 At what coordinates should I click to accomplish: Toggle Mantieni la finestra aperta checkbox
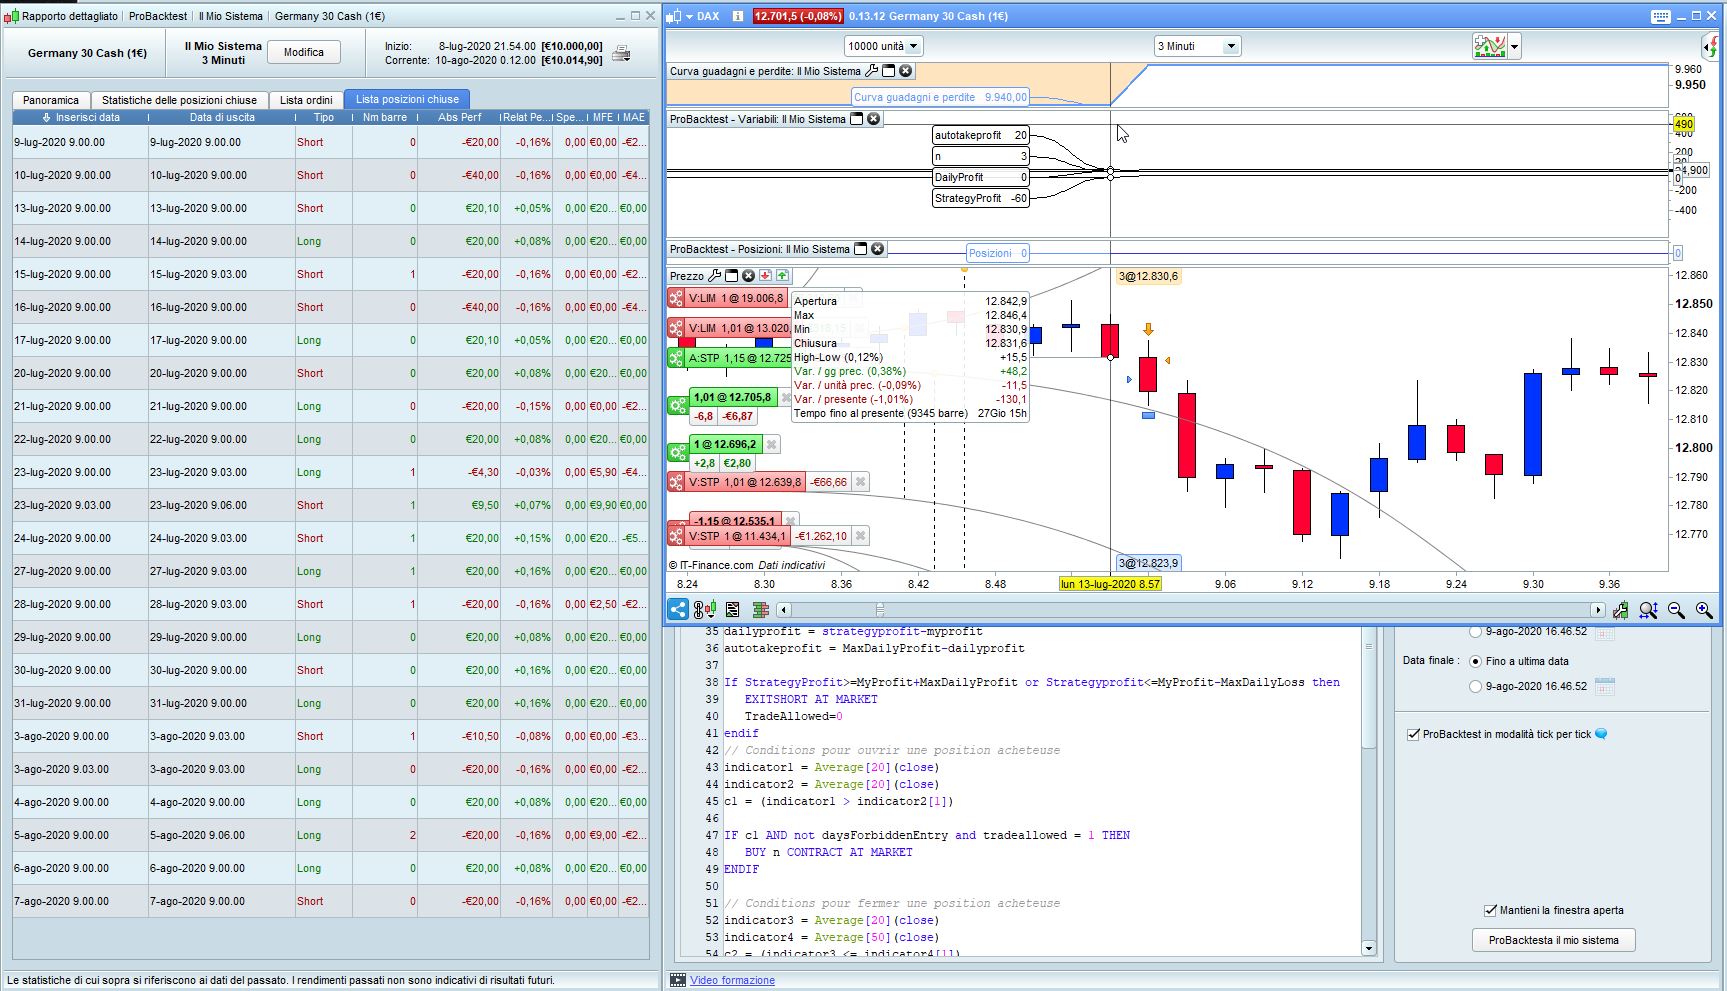1490,910
